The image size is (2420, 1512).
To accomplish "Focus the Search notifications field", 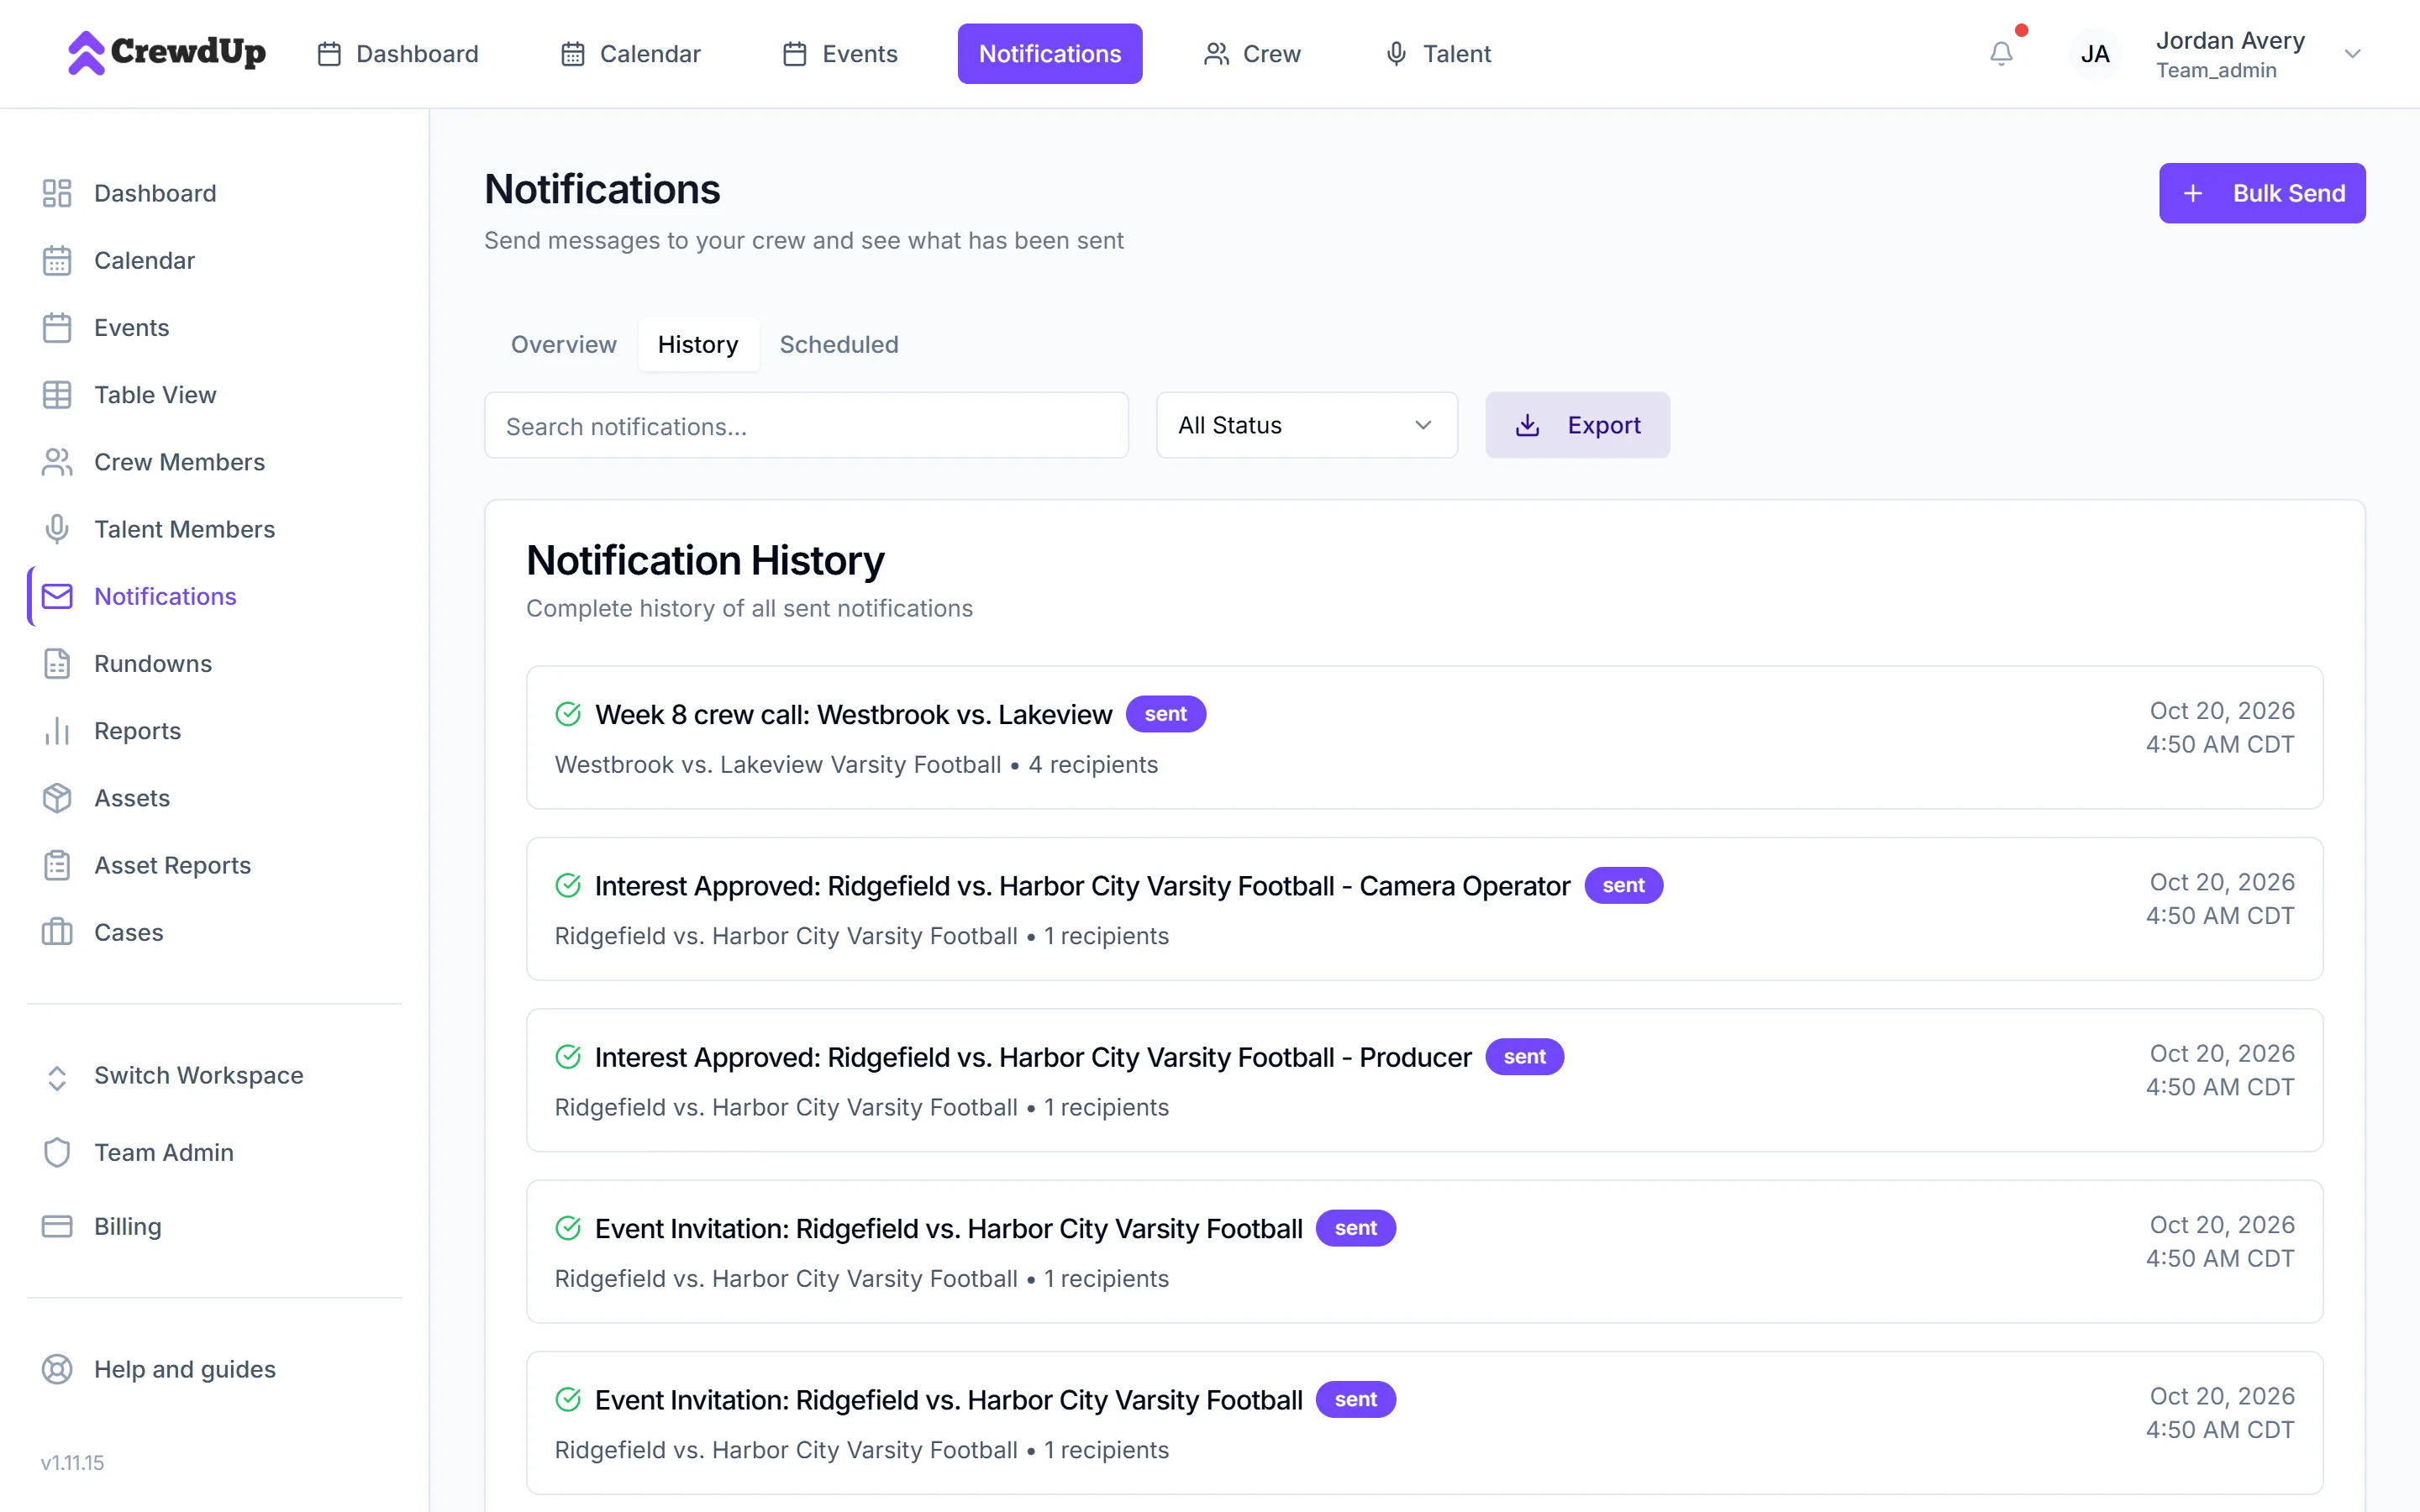I will 806,425.
